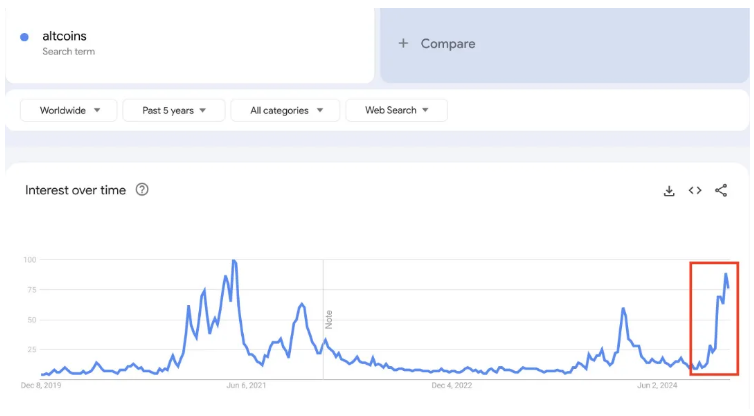
Task: Click the Jun 2, 2024 axis label
Action: pyautogui.click(x=657, y=385)
